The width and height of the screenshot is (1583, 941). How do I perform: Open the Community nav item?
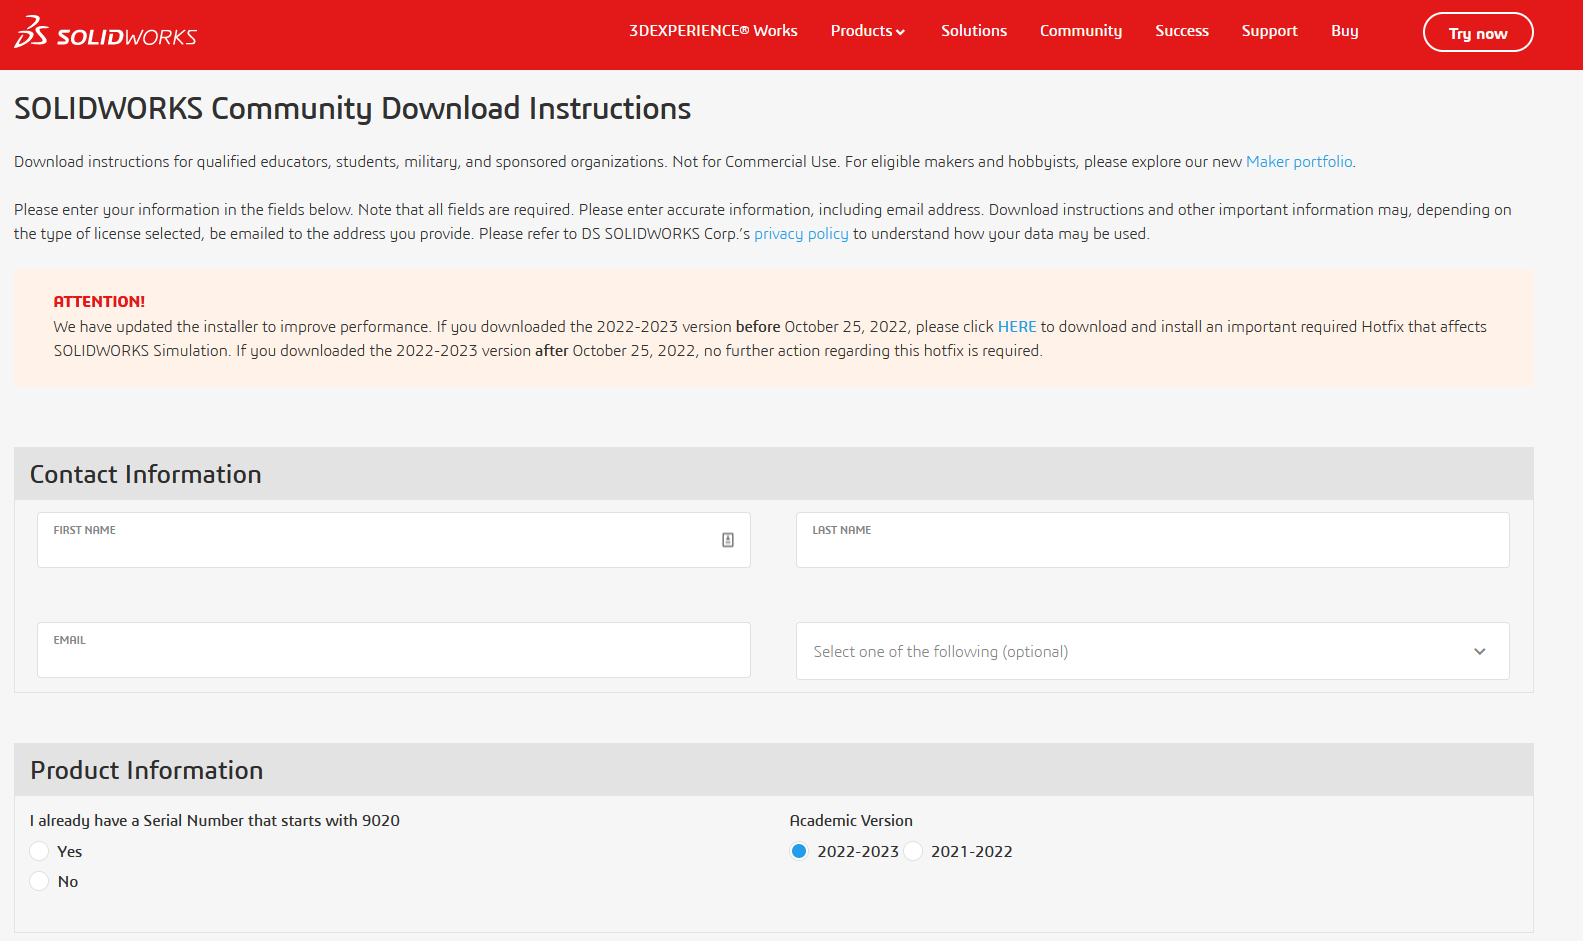tap(1081, 31)
